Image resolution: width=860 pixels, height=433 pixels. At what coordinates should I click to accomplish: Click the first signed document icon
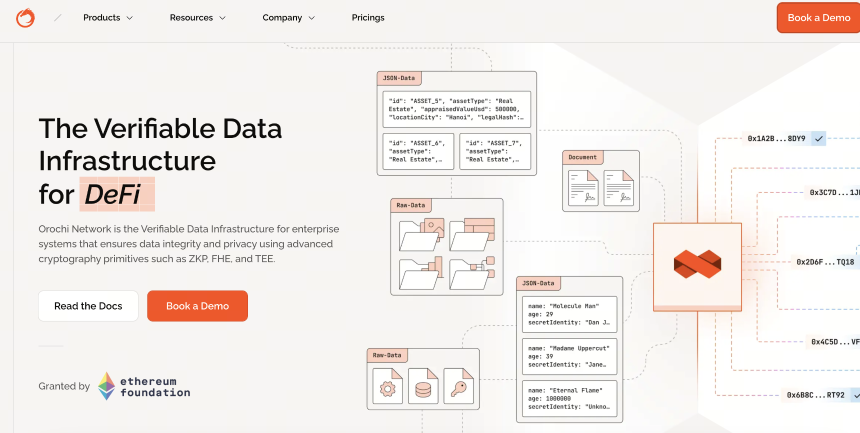click(x=583, y=188)
